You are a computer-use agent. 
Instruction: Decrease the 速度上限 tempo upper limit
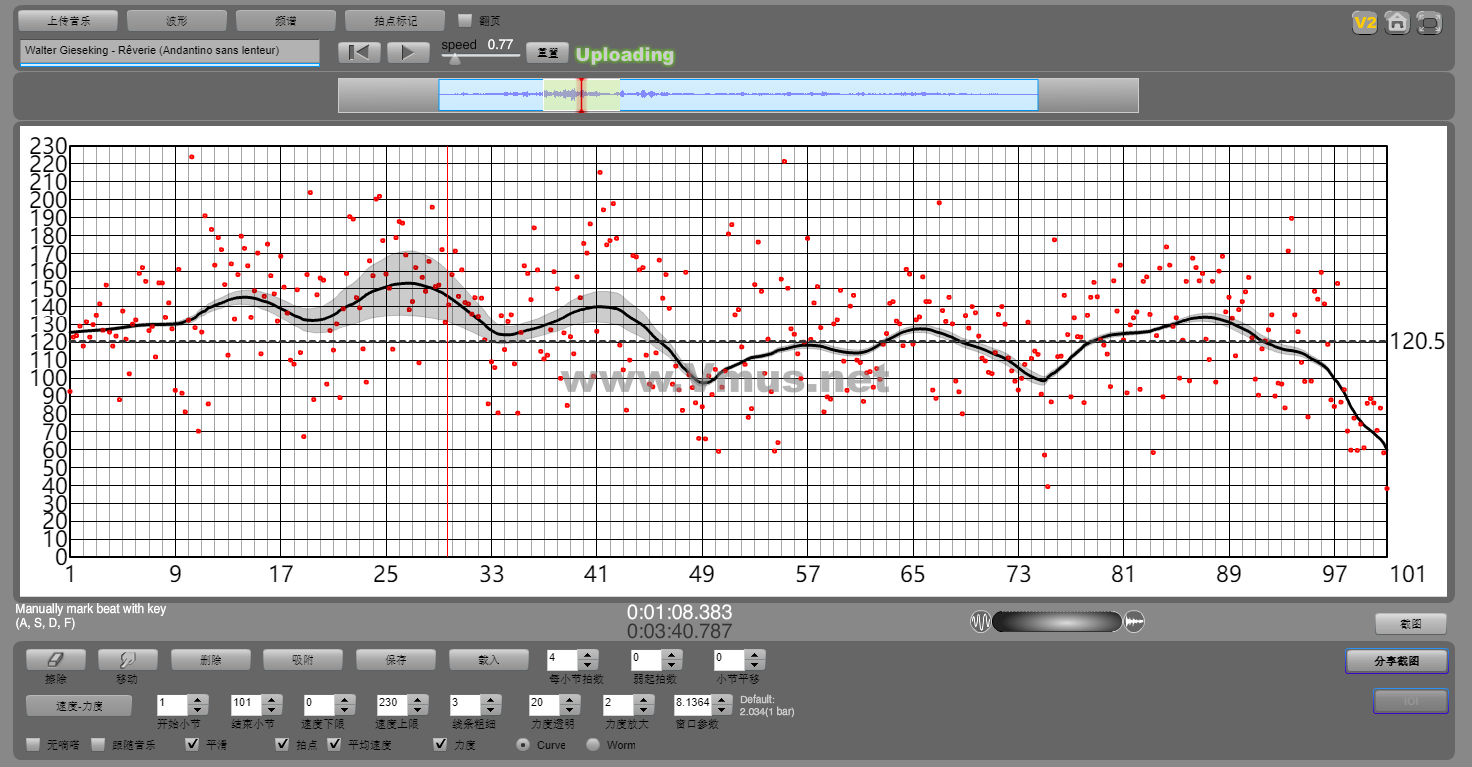point(420,709)
